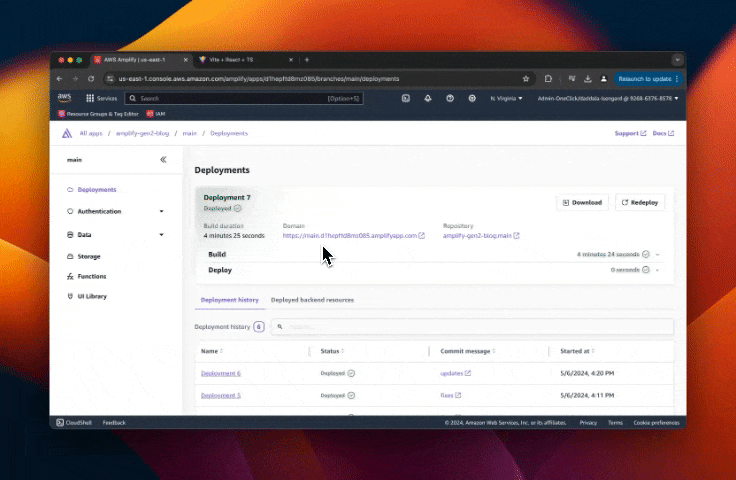This screenshot has height=480, width=736.
Task: Expand the Deploy step details
Action: click(657, 270)
